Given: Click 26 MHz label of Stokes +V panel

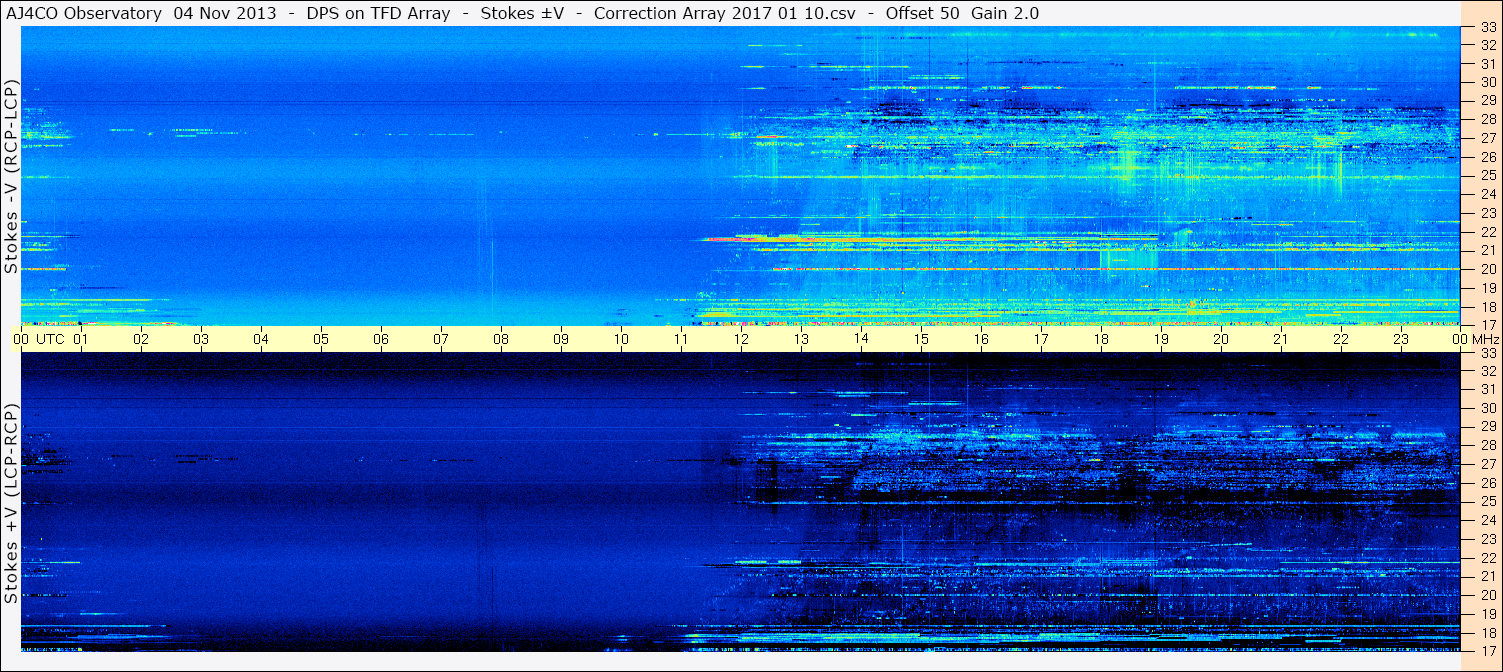Looking at the screenshot, I should coord(1488,482).
